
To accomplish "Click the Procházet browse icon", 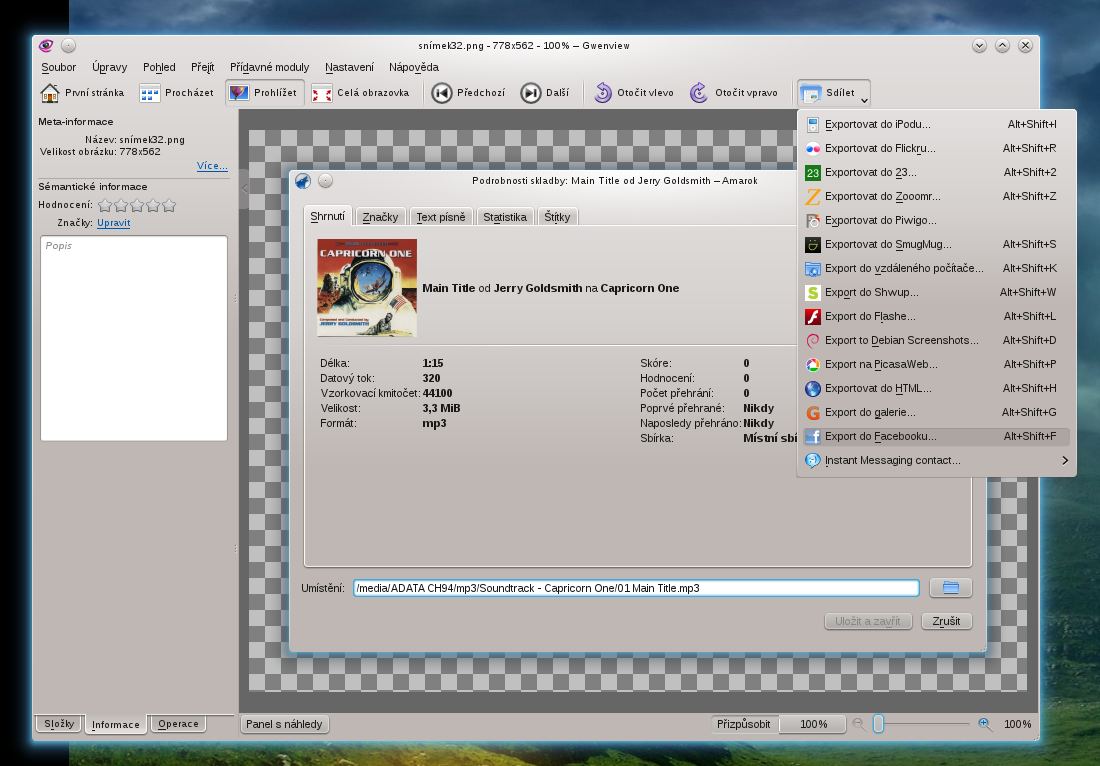I will [149, 93].
